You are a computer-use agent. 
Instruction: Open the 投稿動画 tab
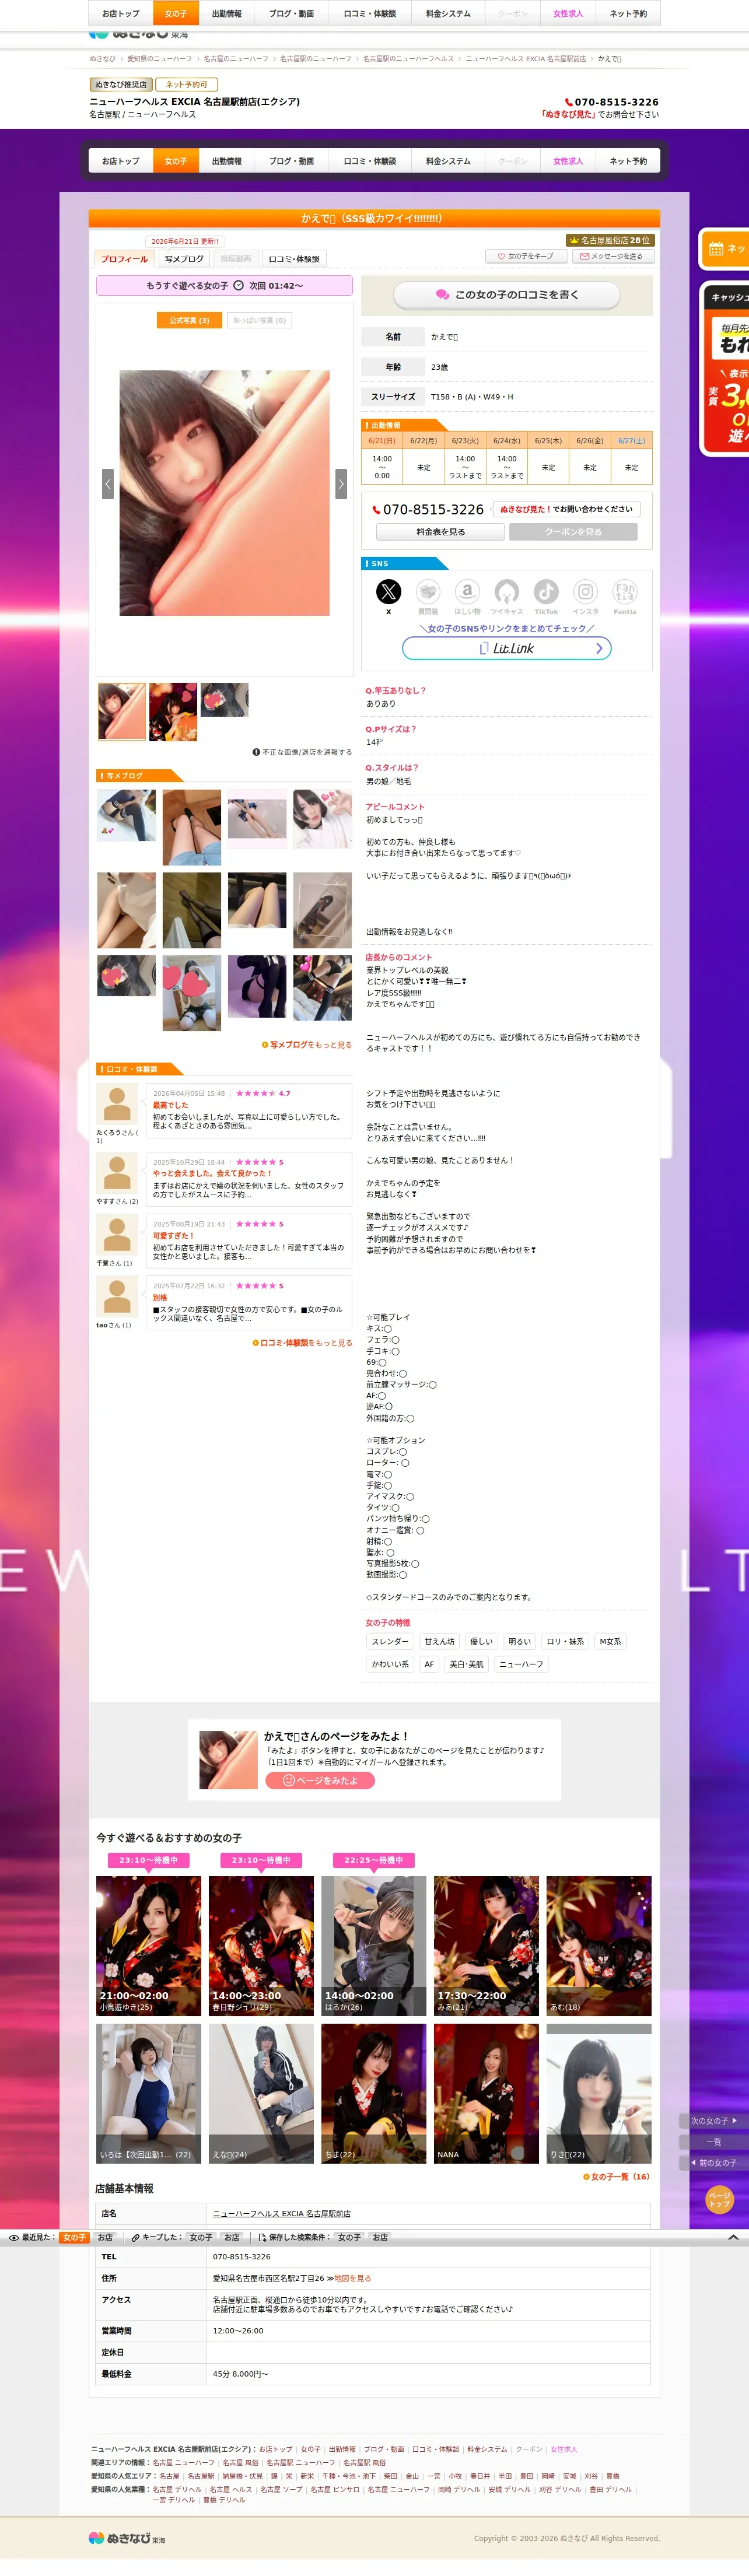click(236, 259)
